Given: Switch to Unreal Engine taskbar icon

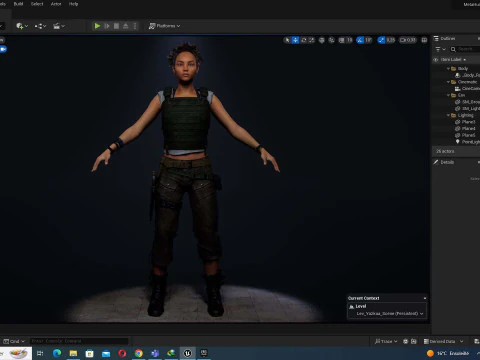Looking at the screenshot, I should (188, 353).
